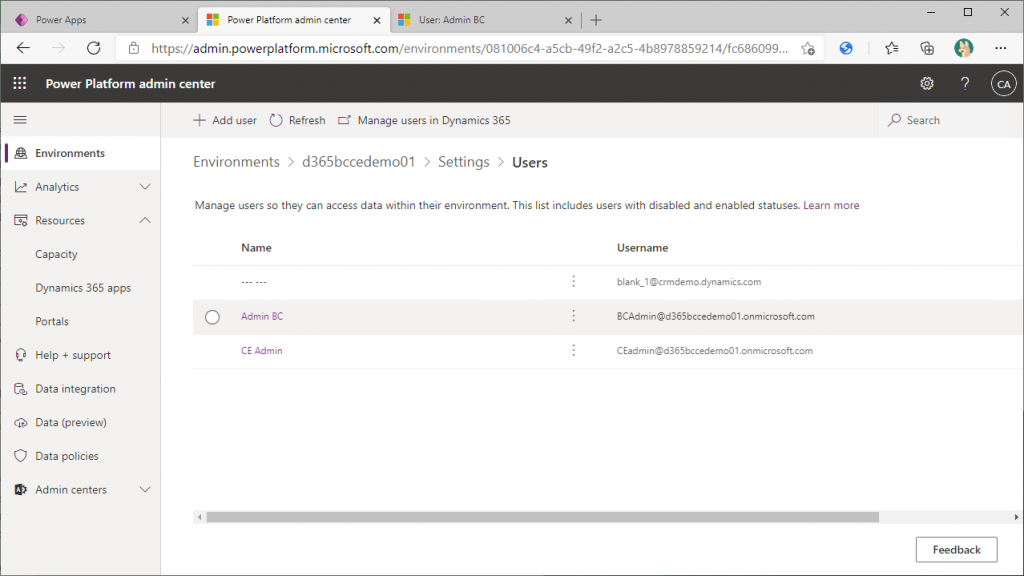
Task: Open the CA account avatar menu
Action: pyautogui.click(x=1003, y=84)
